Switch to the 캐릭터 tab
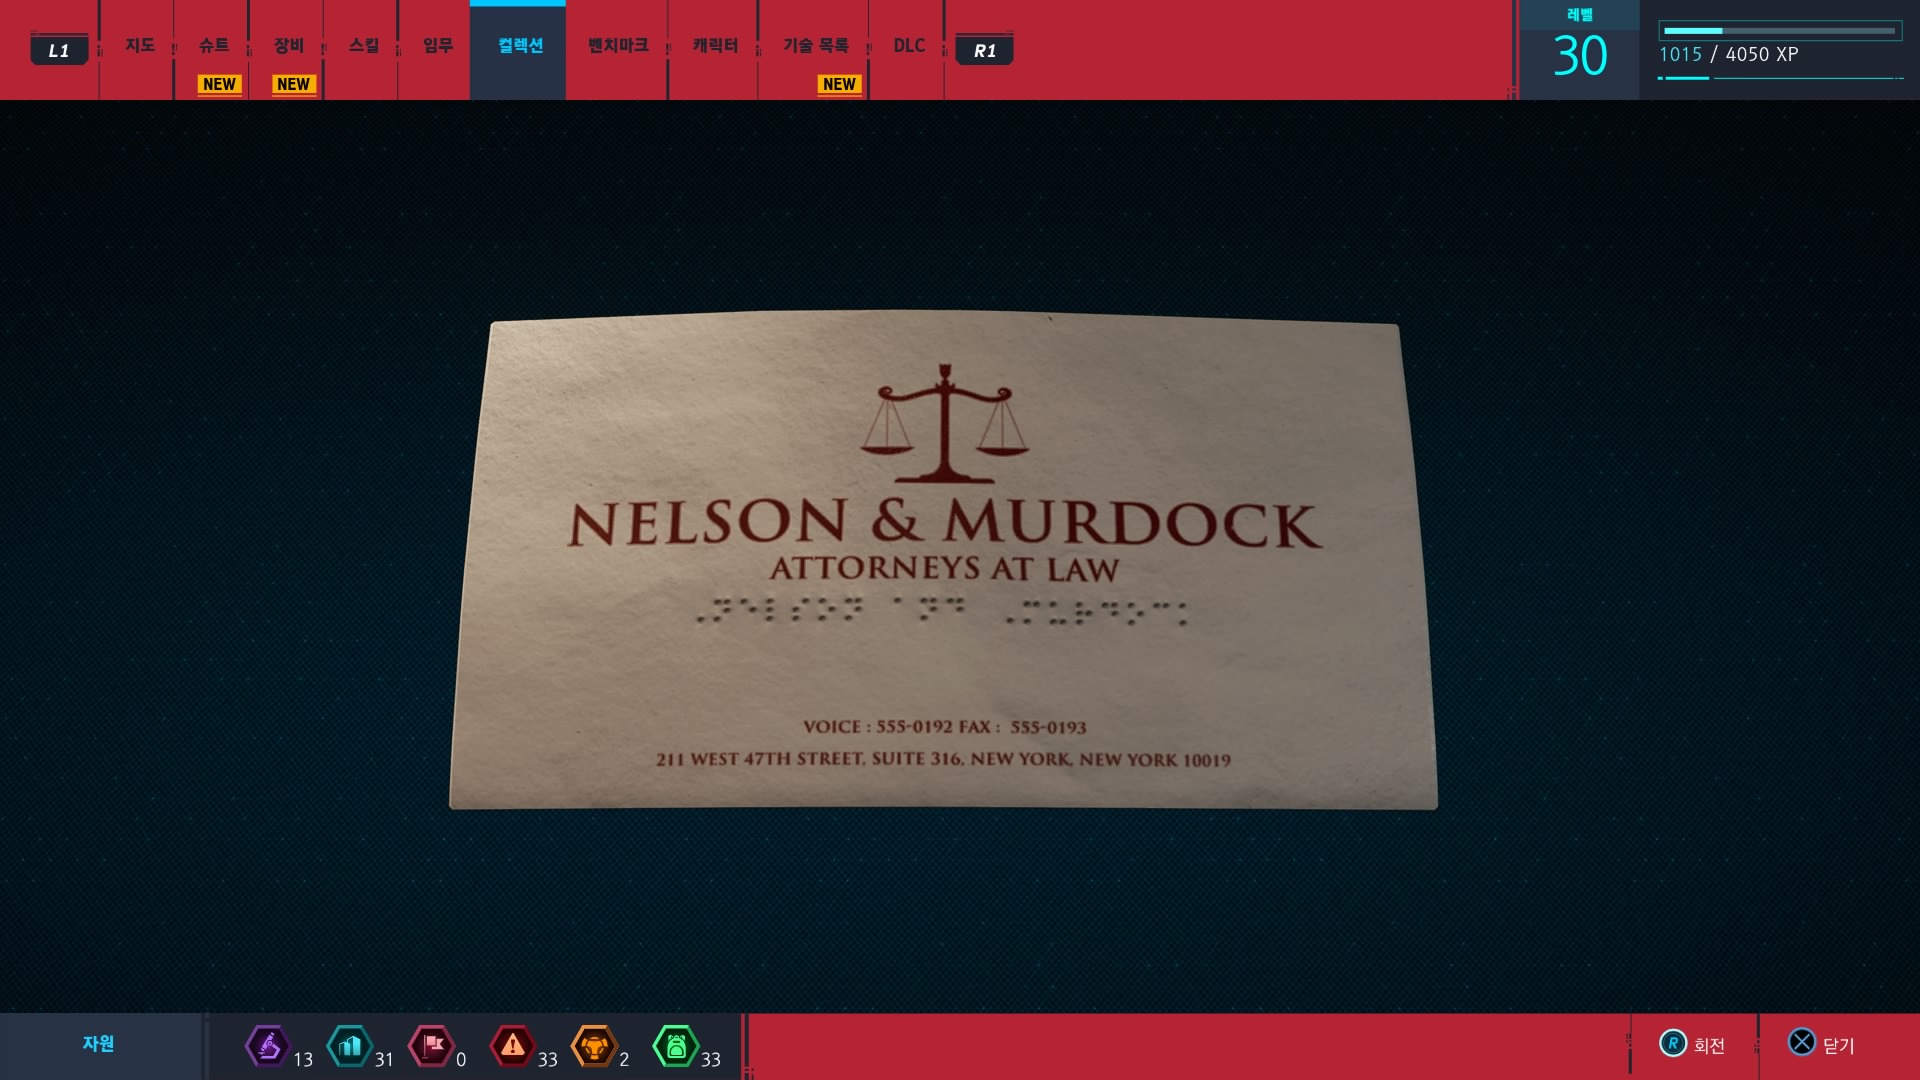Viewport: 1920px width, 1080px height. 715,46
